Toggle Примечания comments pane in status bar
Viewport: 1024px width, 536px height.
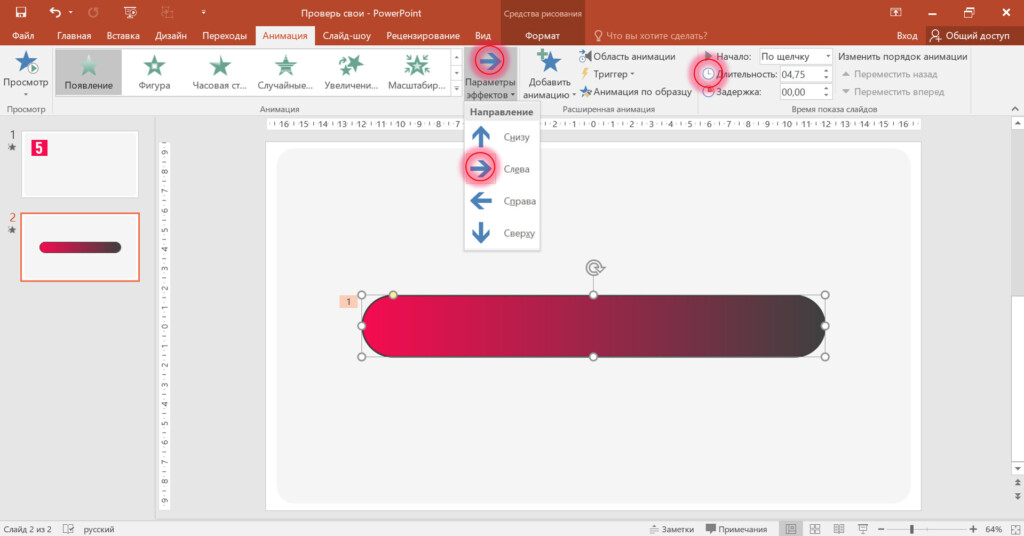coord(736,528)
